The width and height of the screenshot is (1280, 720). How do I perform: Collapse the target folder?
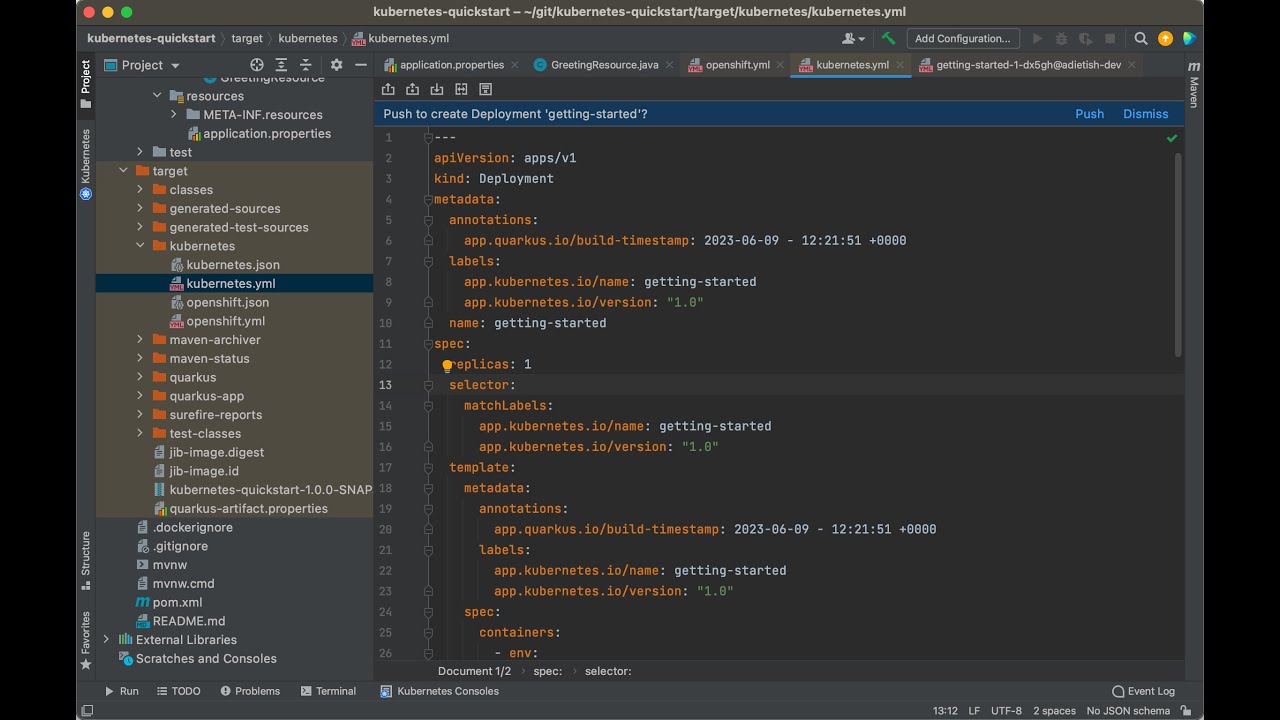(x=124, y=171)
